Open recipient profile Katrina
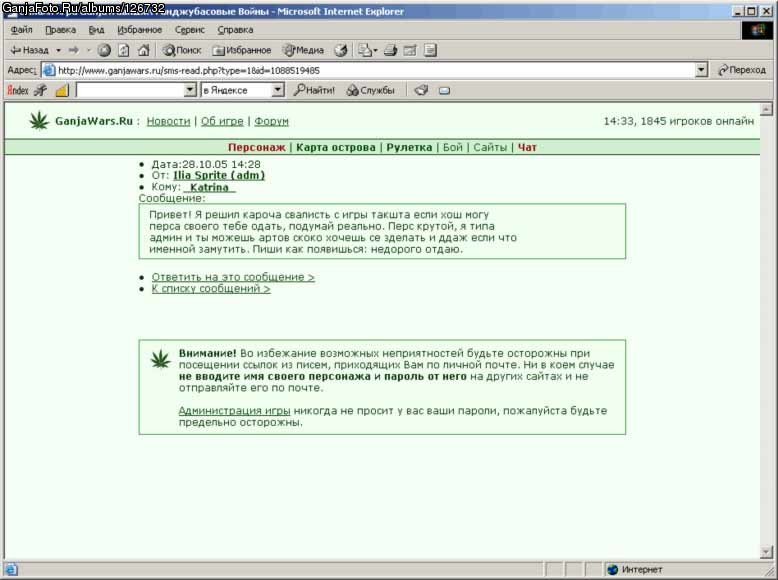The height and width of the screenshot is (580, 778). (x=209, y=187)
